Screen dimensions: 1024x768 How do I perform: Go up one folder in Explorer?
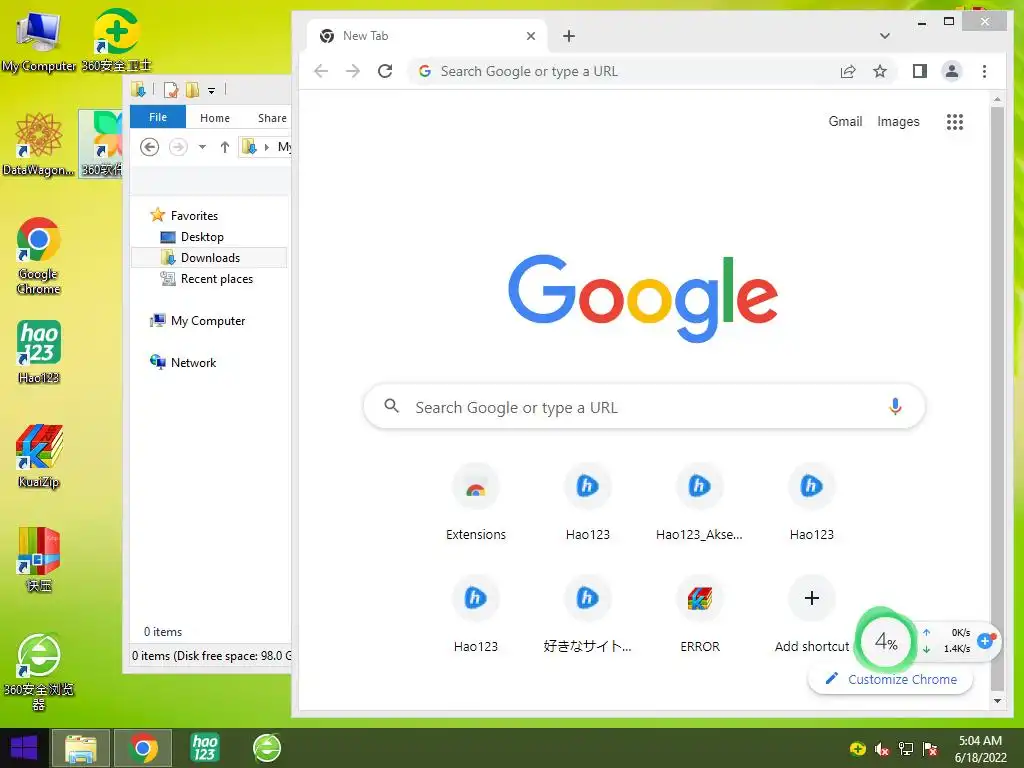click(225, 147)
